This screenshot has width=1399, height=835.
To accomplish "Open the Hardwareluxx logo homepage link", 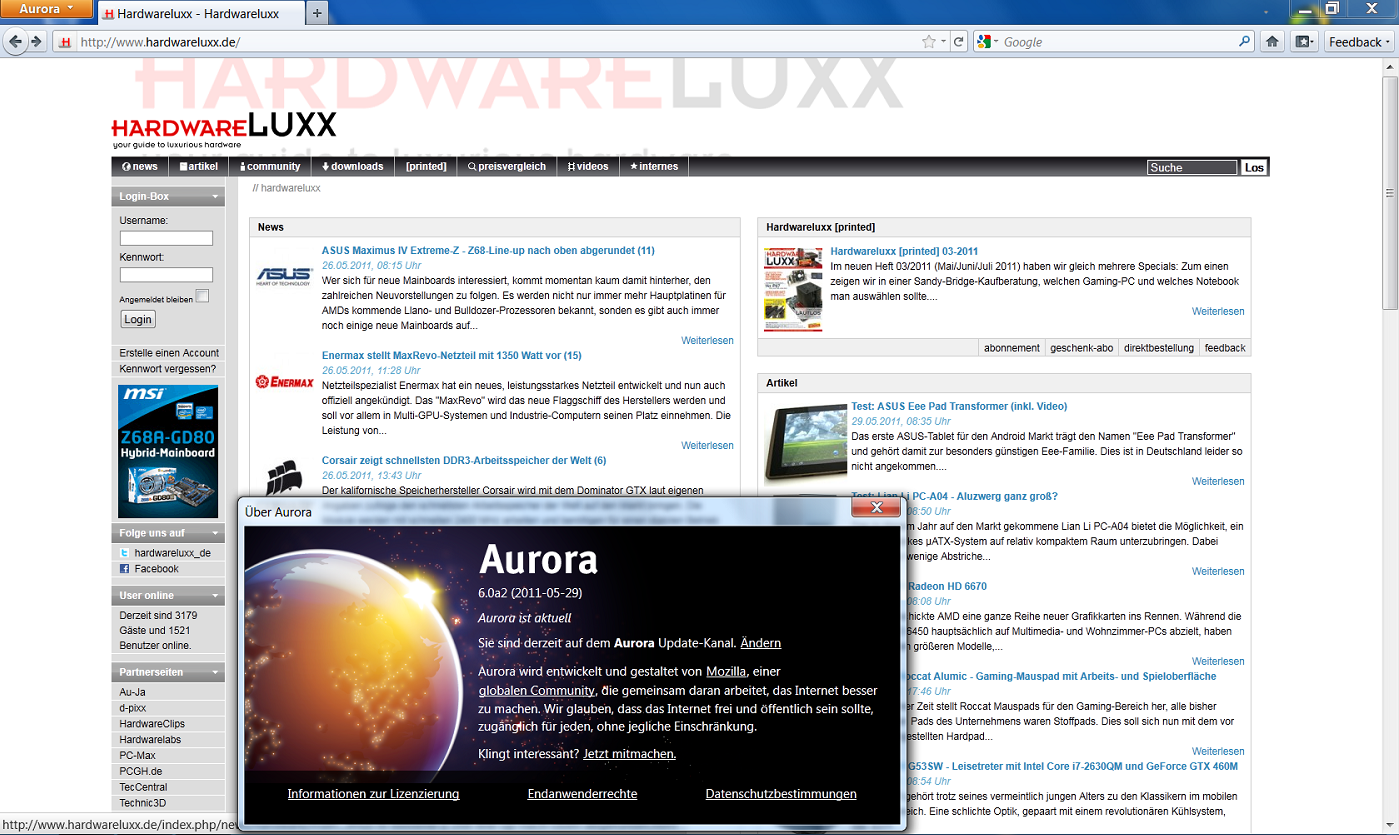I will click(x=224, y=130).
